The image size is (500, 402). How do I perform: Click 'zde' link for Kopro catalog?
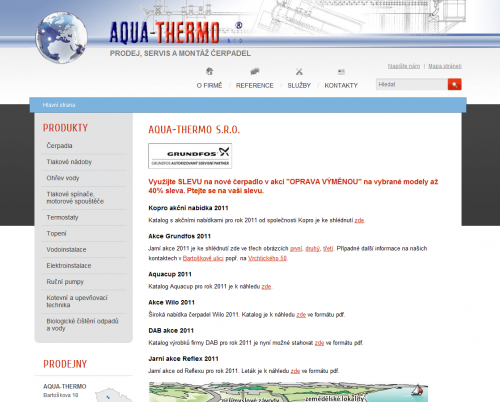point(359,220)
